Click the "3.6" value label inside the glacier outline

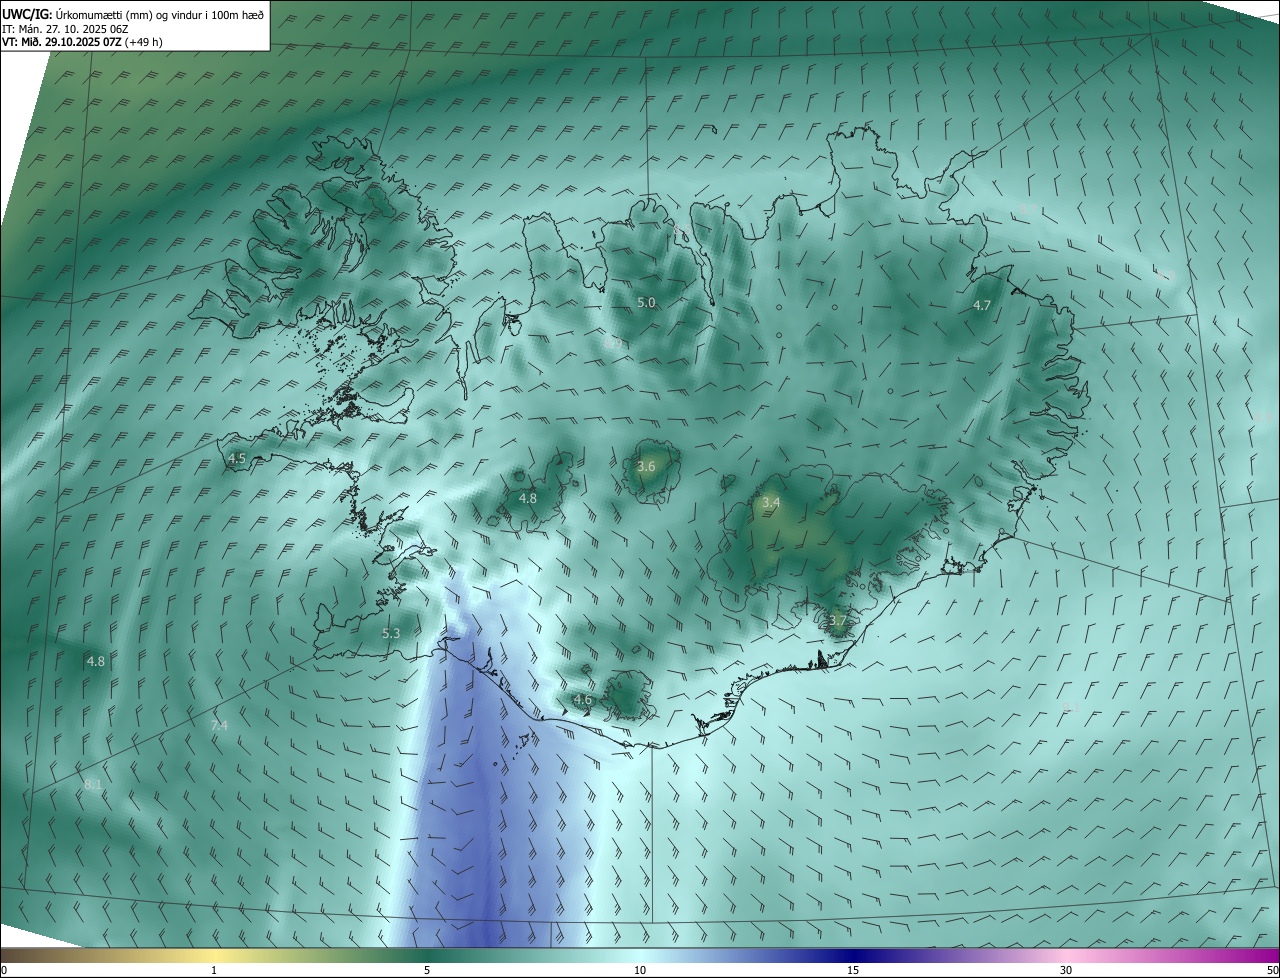pyautogui.click(x=646, y=466)
